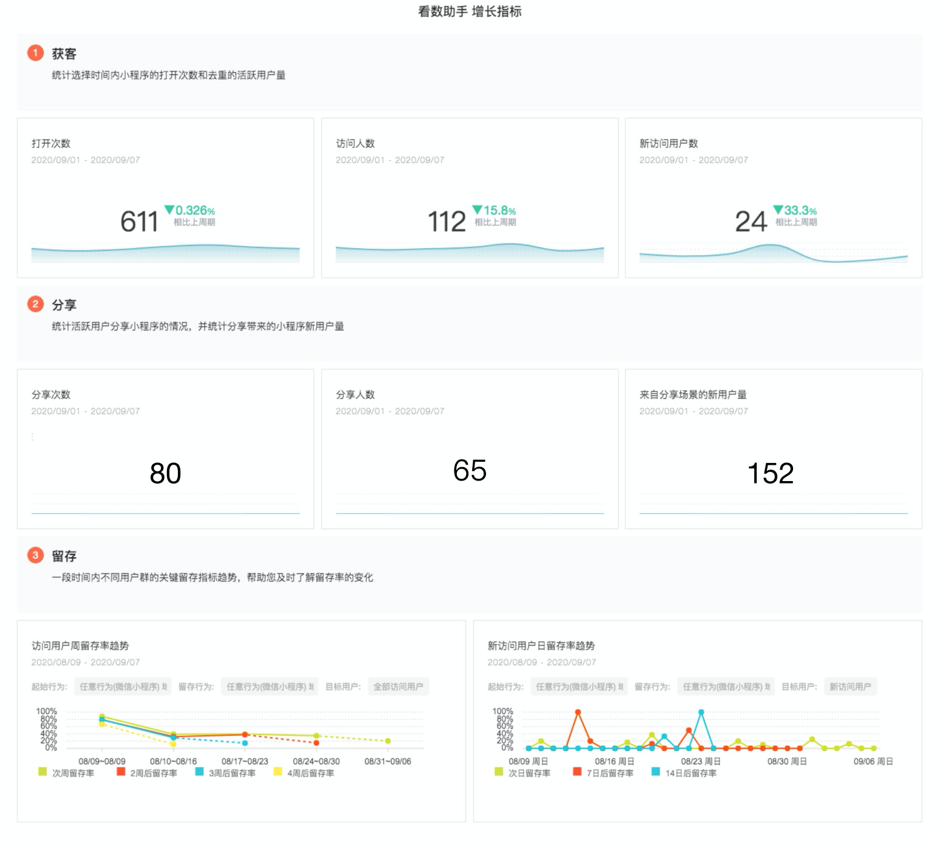Click the orange number 1 获客 badge
Image resolution: width=939 pixels, height=841 pixels.
(35, 53)
